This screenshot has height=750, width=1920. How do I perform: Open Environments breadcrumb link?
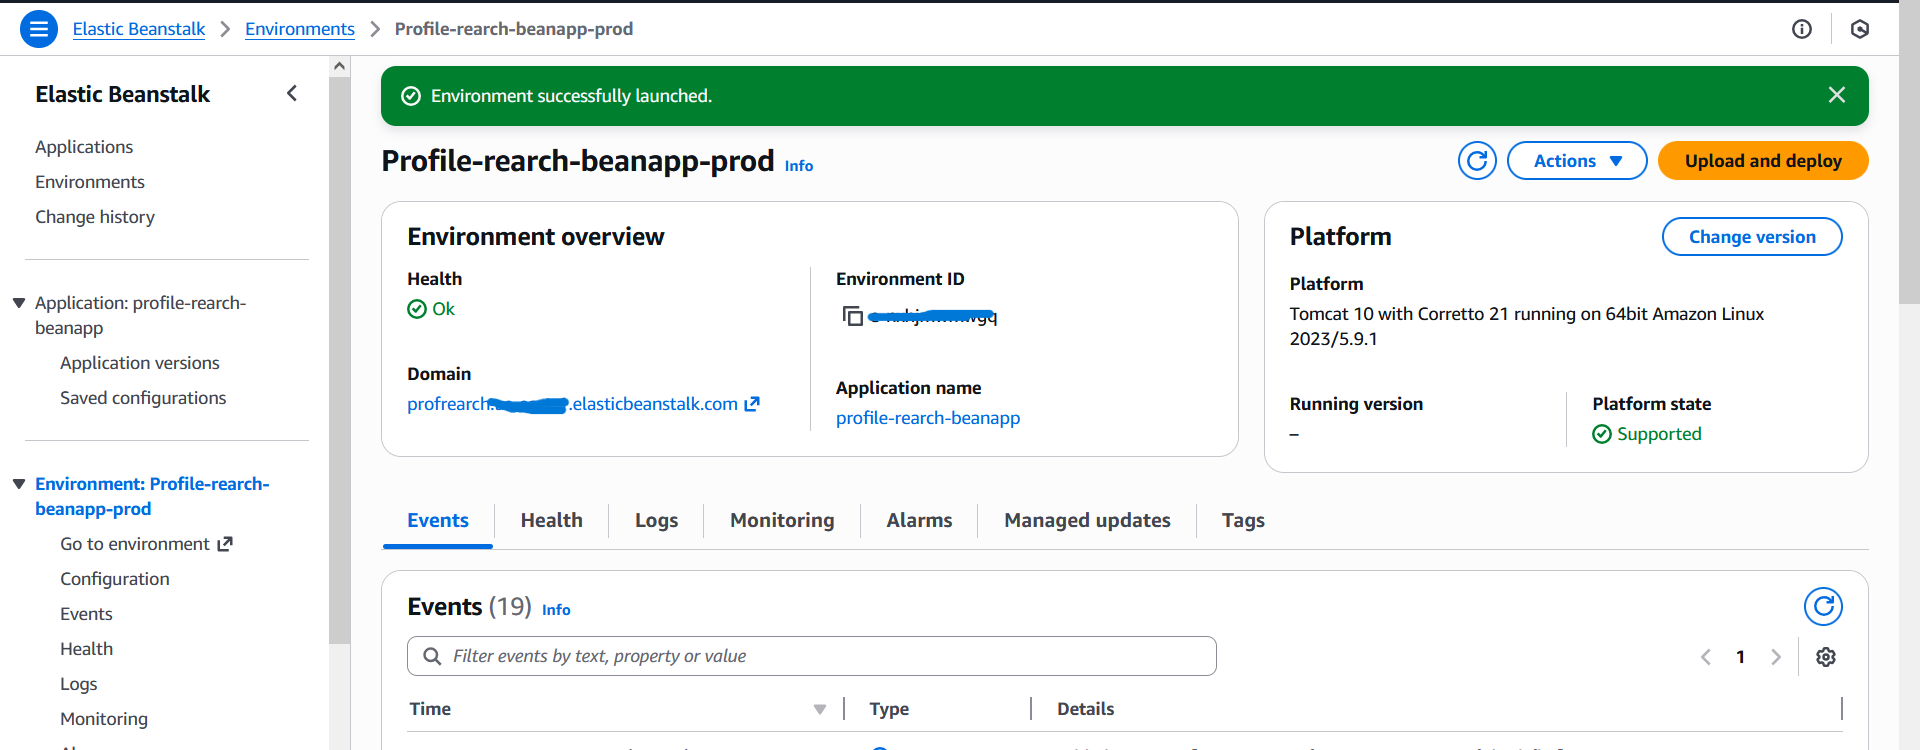pos(300,29)
